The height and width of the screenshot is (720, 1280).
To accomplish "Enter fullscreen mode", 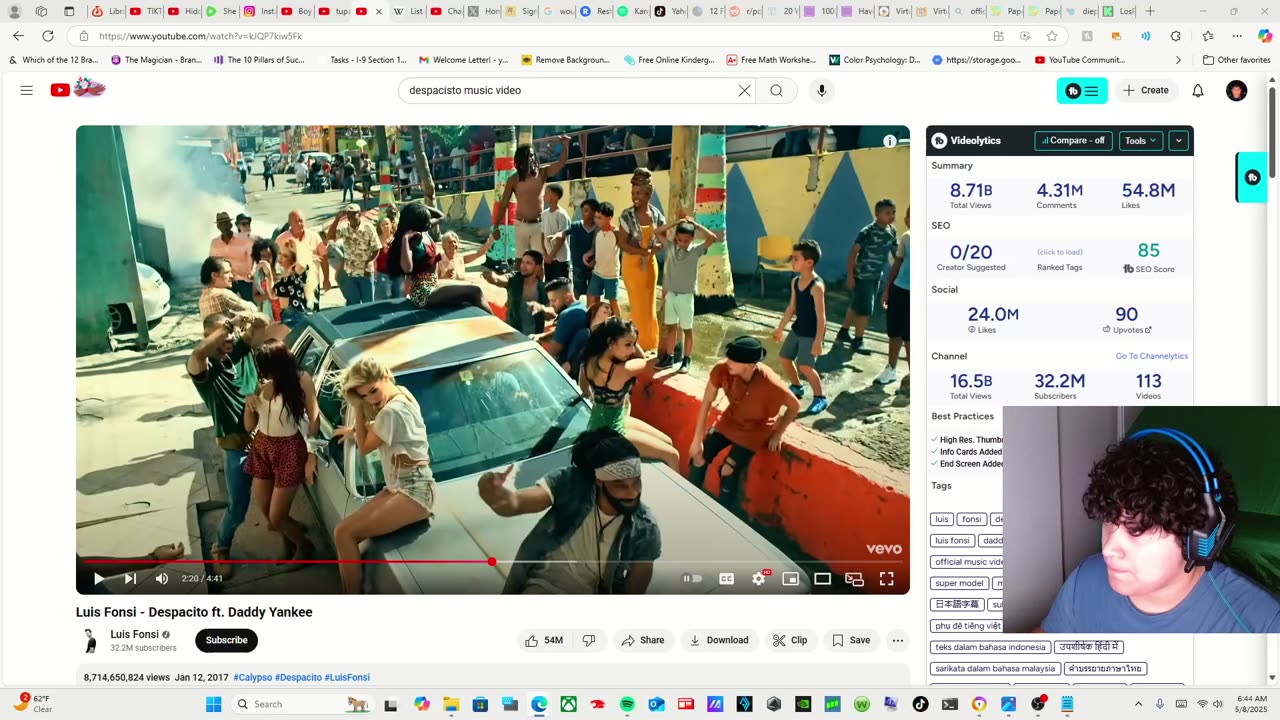I will click(886, 578).
